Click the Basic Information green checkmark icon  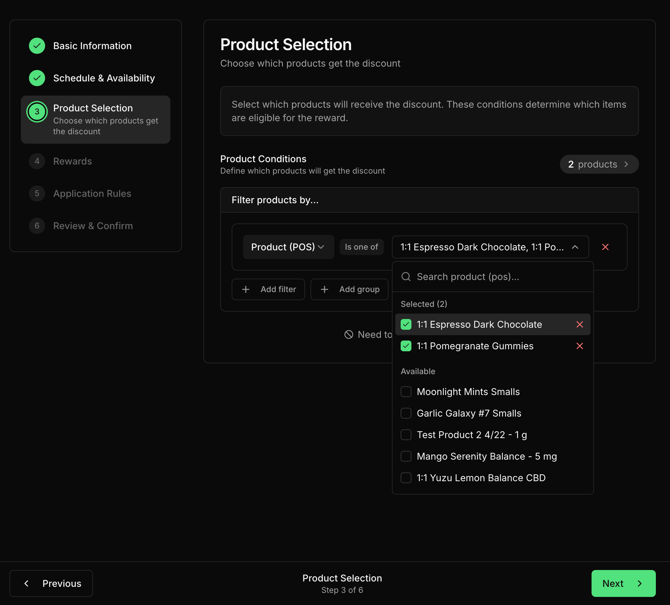(37, 46)
